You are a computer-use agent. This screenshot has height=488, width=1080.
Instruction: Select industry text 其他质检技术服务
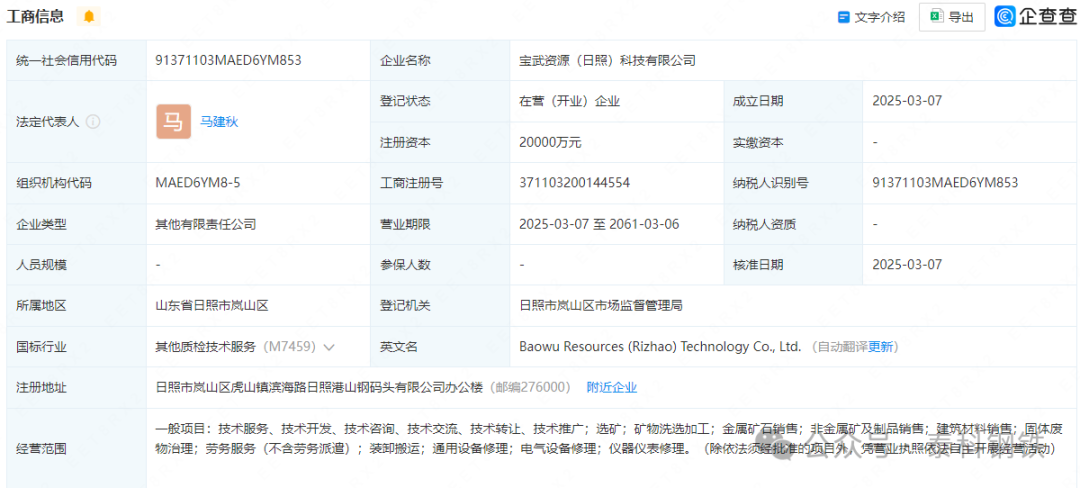[x=206, y=347]
